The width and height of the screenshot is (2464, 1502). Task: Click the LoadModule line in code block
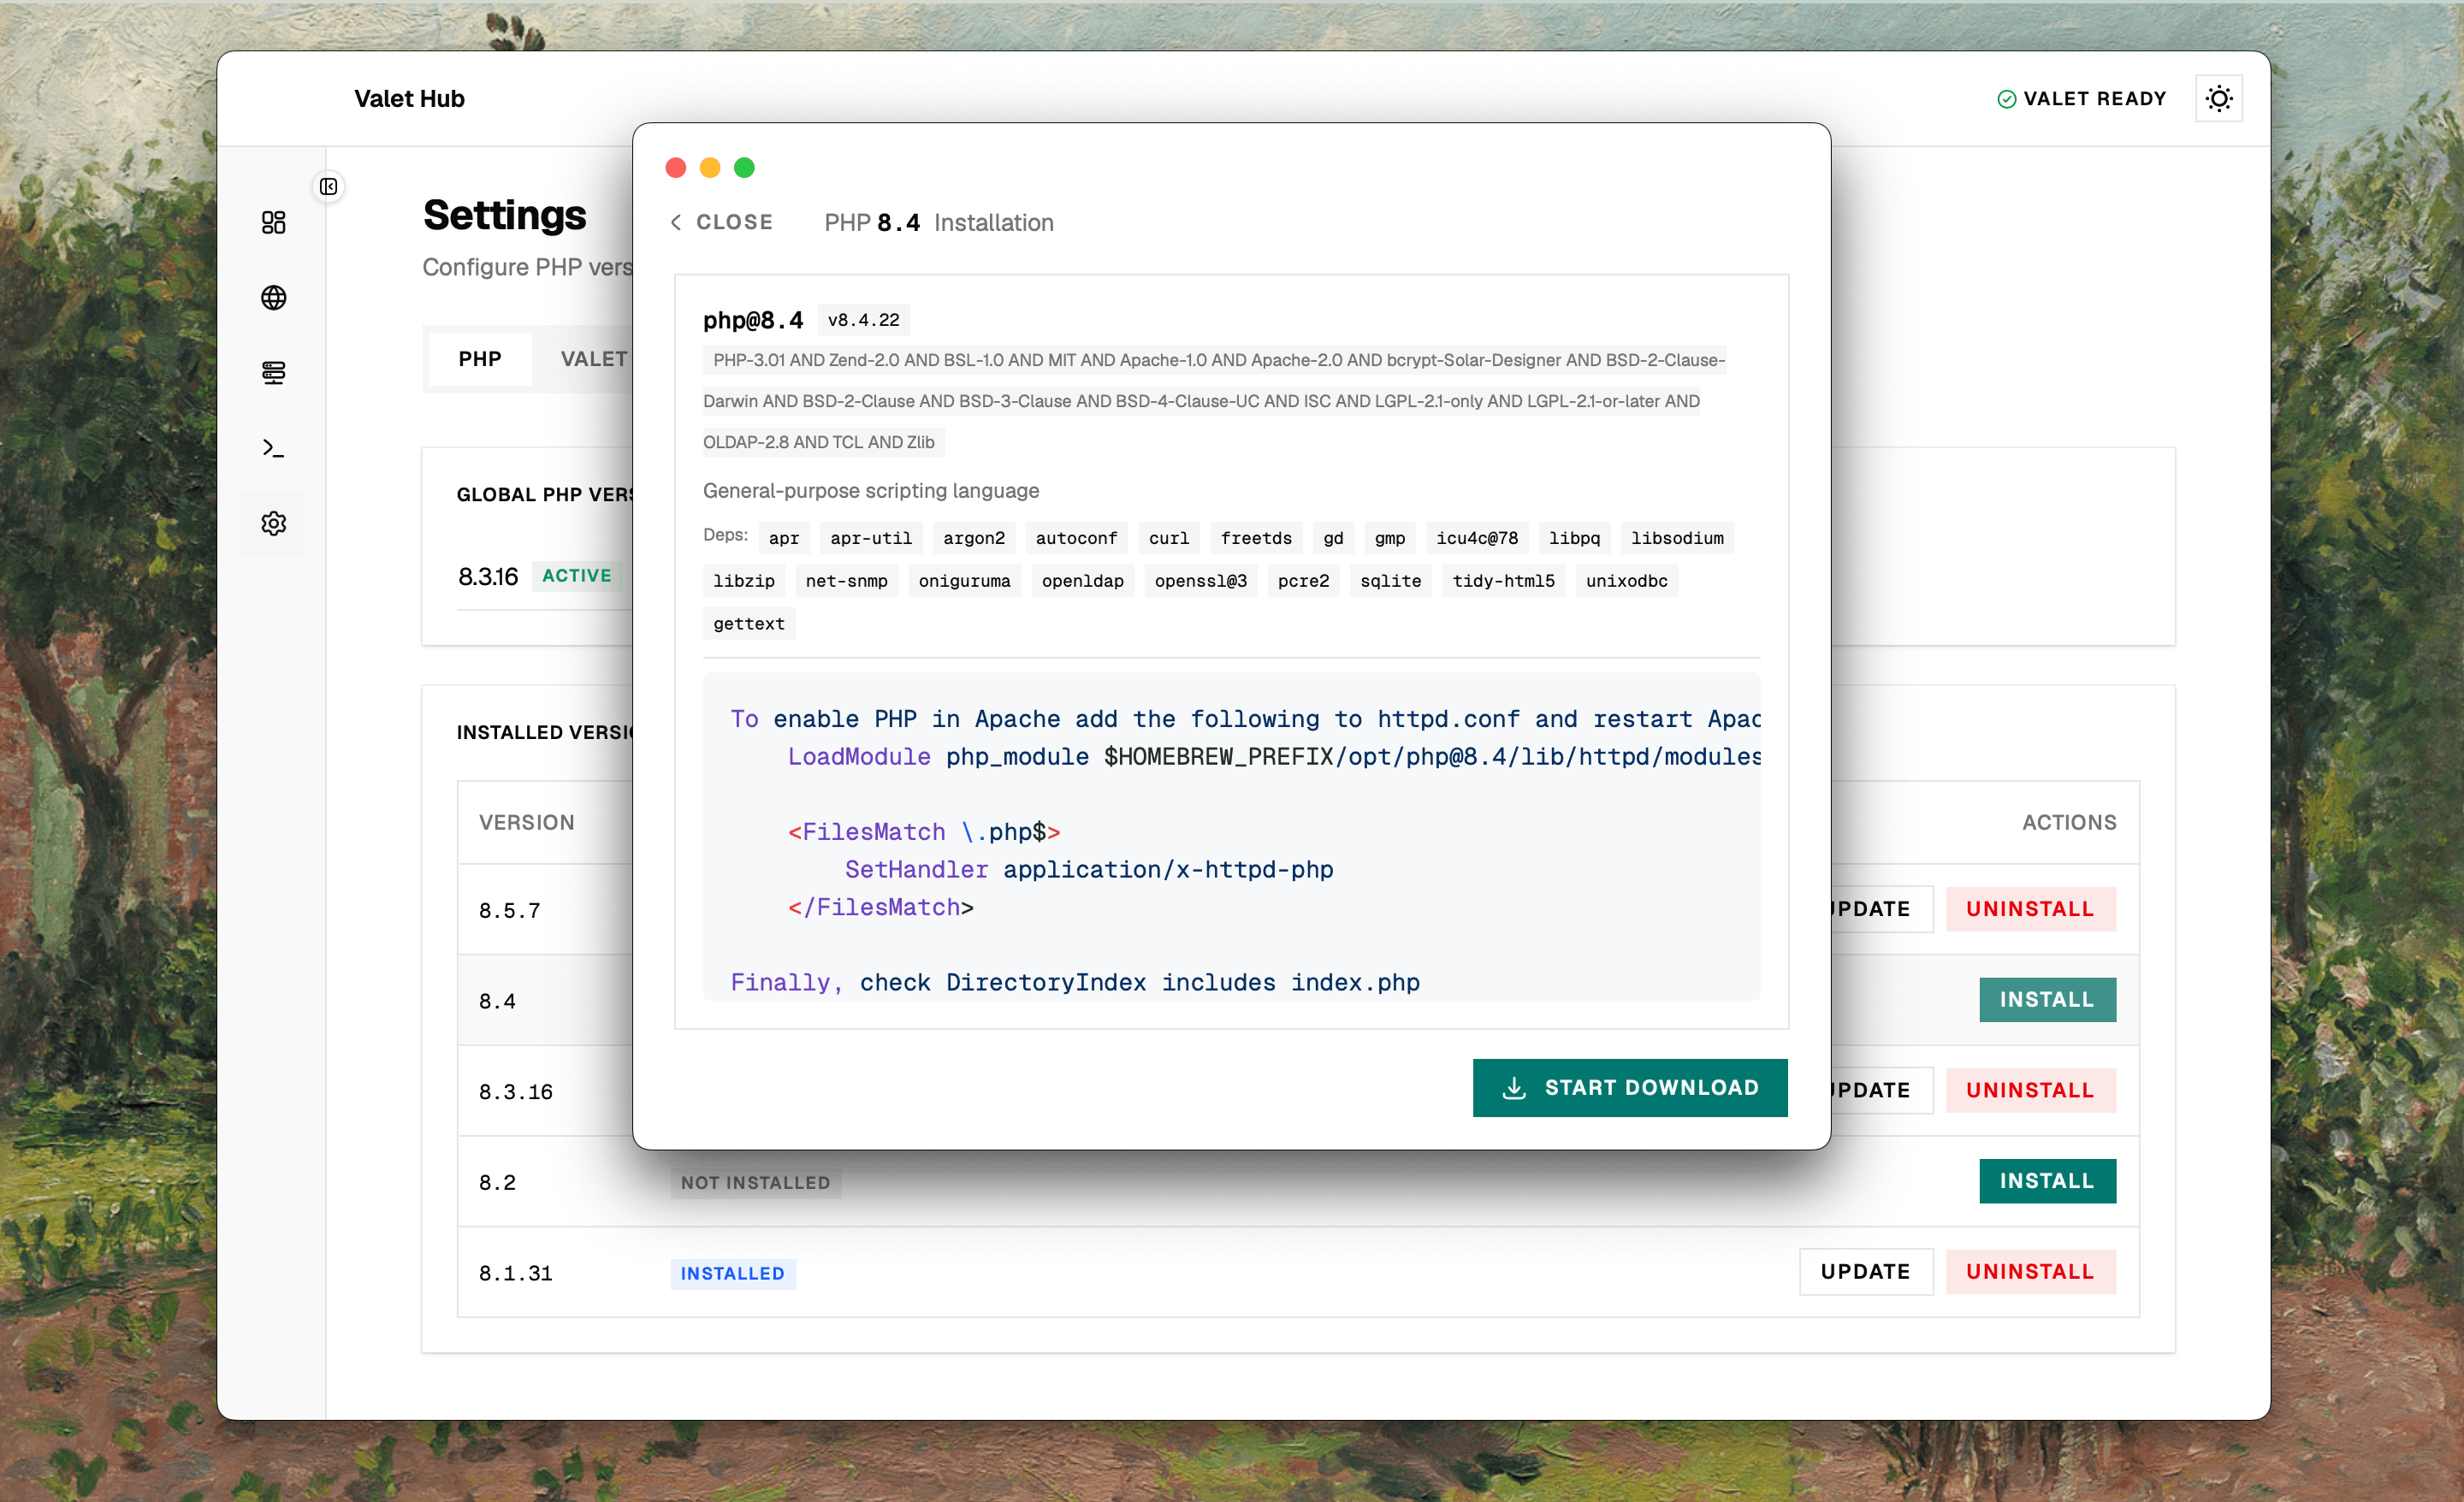tap(1274, 756)
